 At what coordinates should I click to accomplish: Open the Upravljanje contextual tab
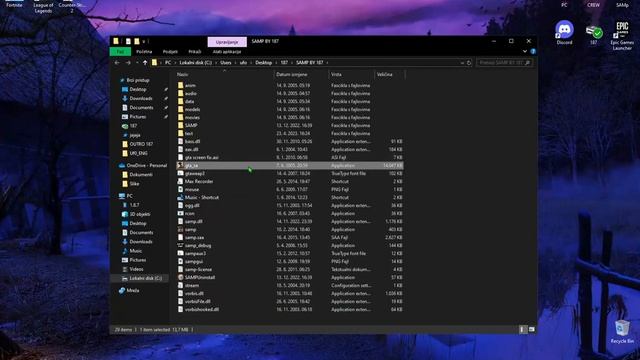tap(227, 42)
